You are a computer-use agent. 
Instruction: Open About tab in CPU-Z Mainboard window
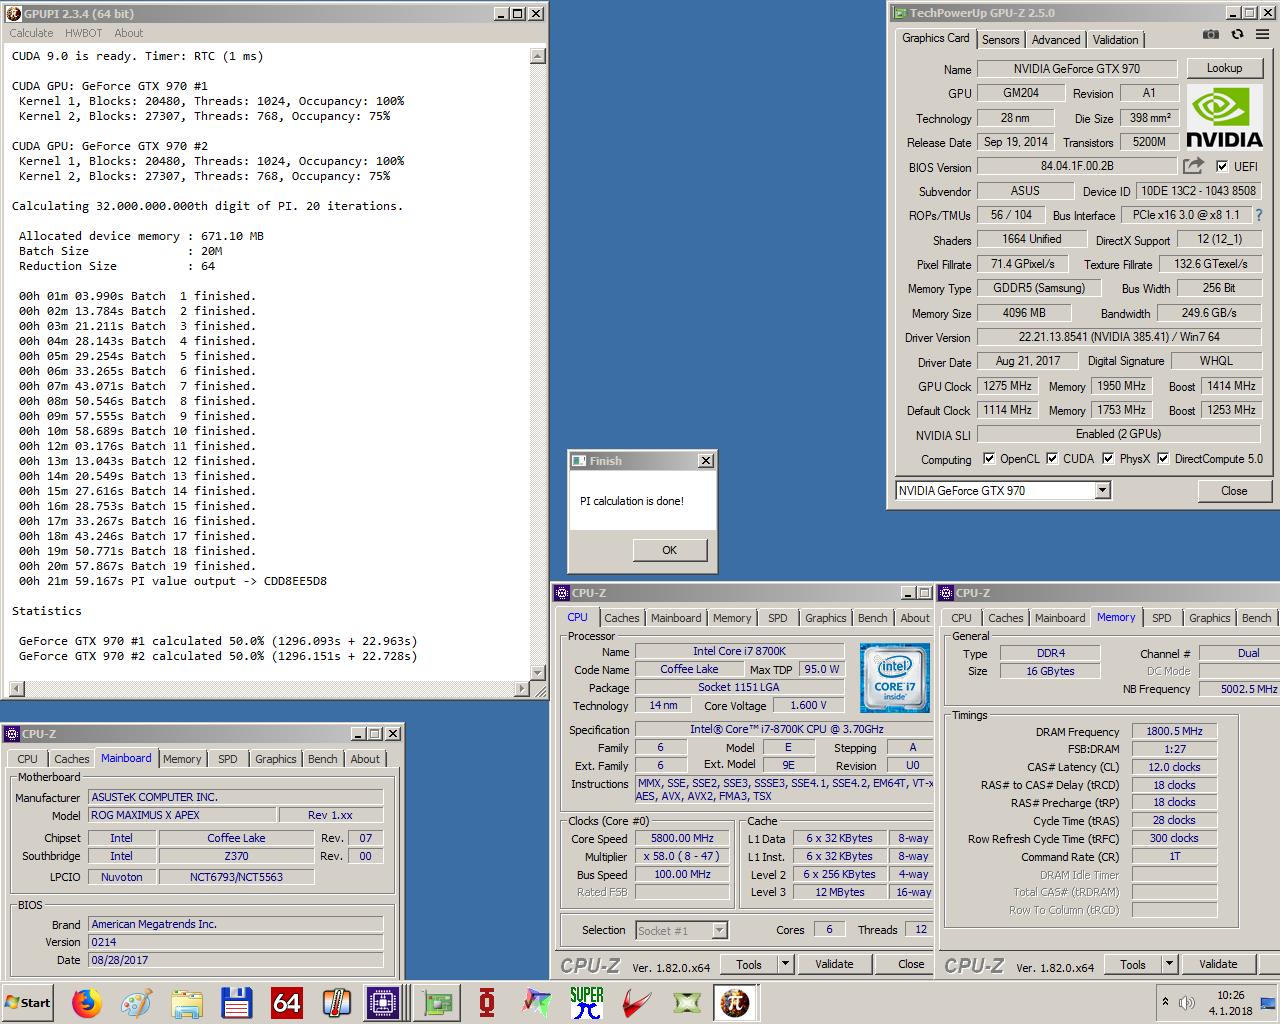pyautogui.click(x=365, y=759)
